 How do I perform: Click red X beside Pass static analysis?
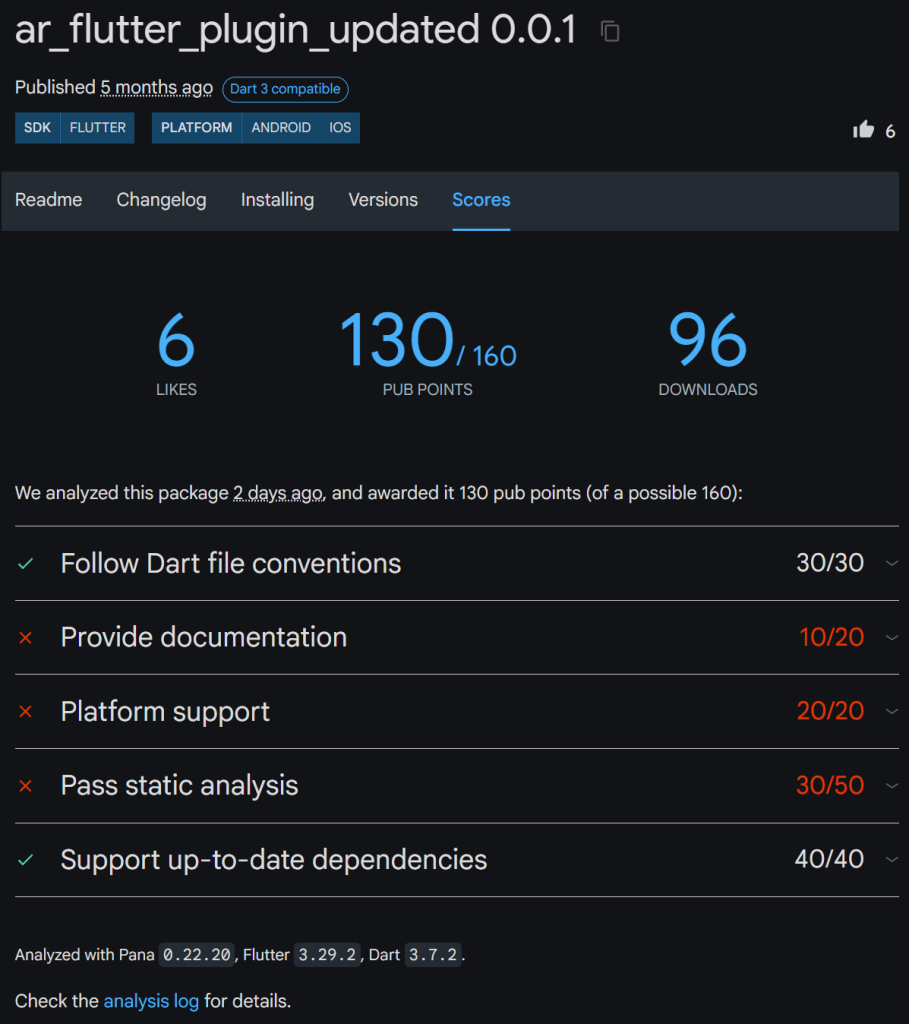point(25,786)
